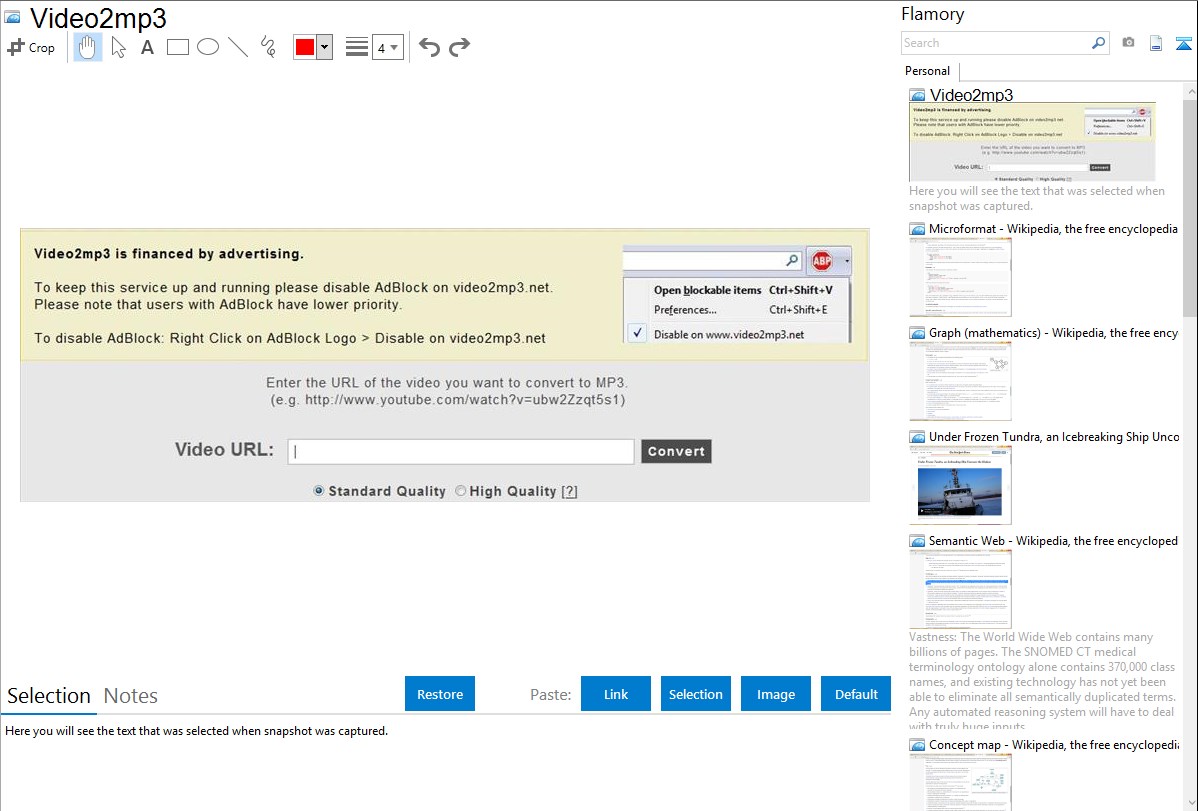Click the Concept map snapshot title
Viewport: 1198px width, 811px height.
coord(1054,744)
